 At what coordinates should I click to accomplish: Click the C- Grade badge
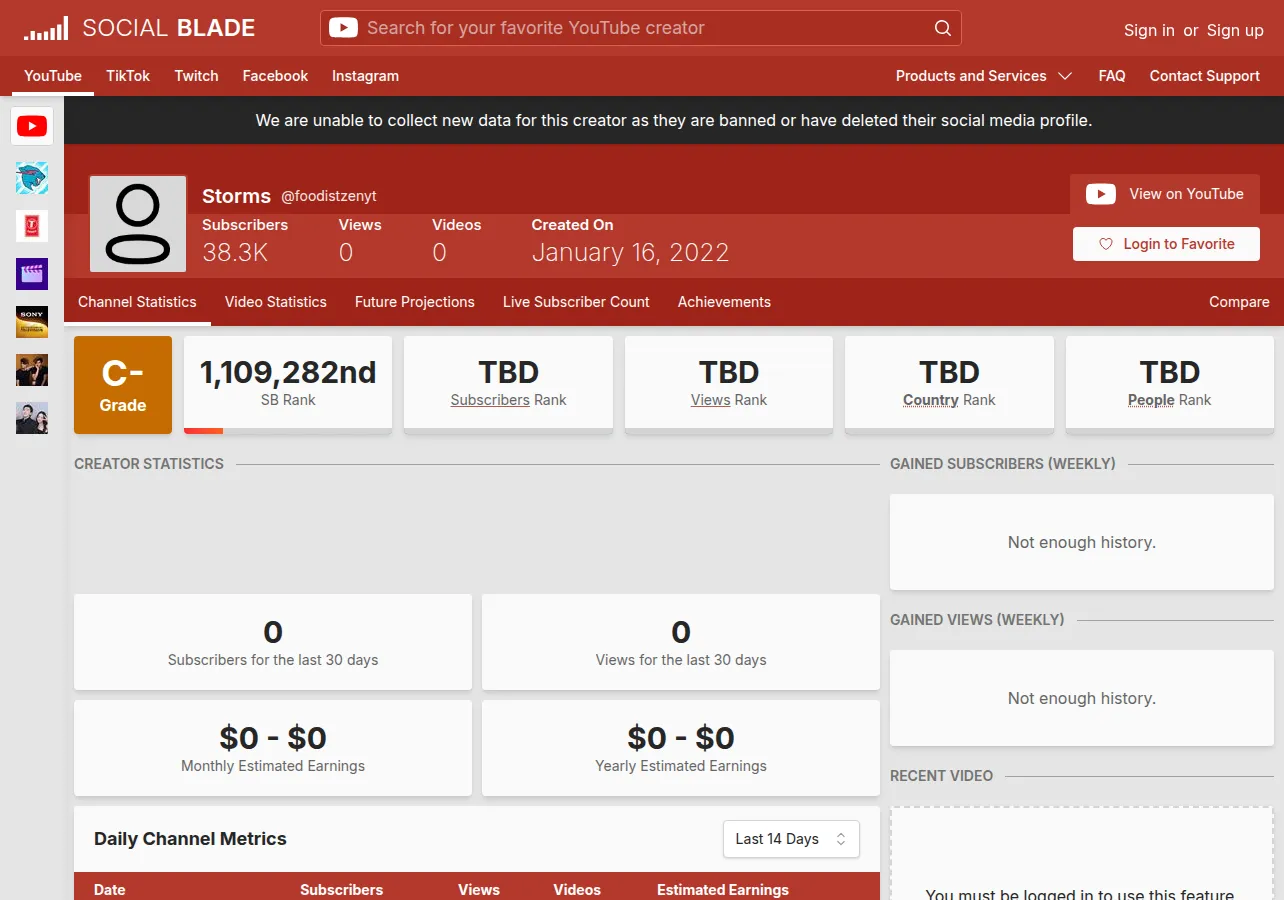[123, 385]
